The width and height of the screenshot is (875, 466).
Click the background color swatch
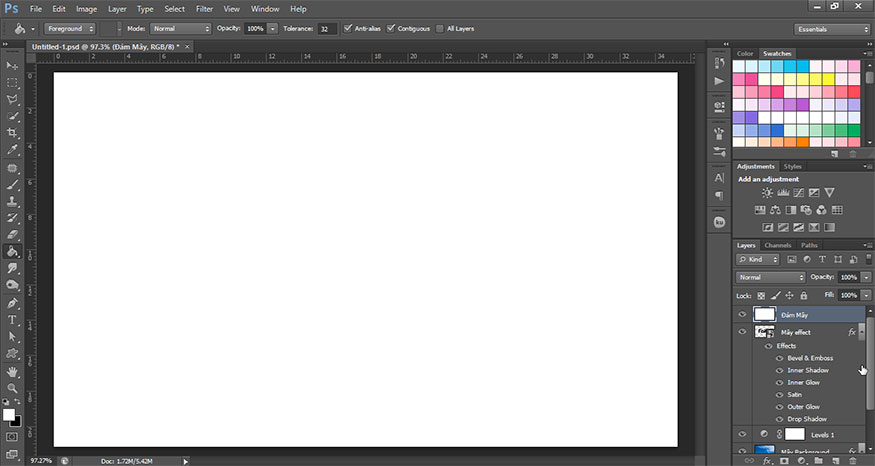pos(17,422)
